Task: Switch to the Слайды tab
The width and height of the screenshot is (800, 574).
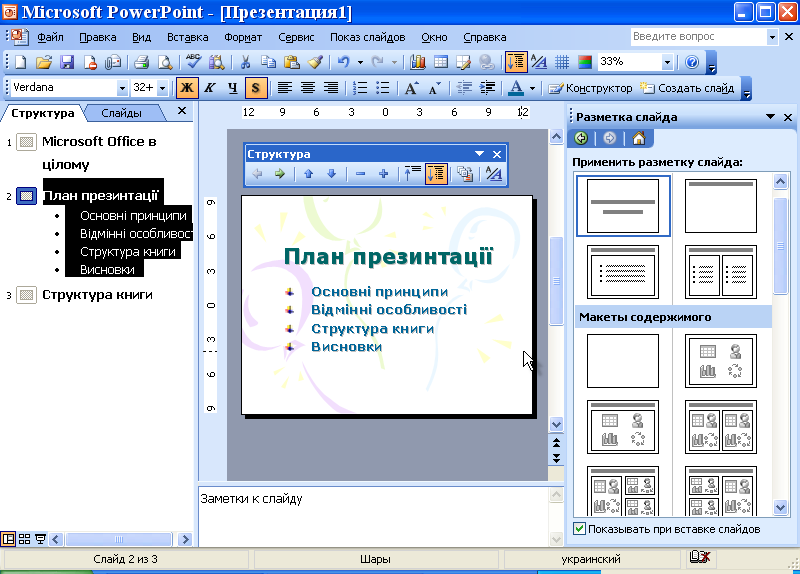Action: point(121,113)
